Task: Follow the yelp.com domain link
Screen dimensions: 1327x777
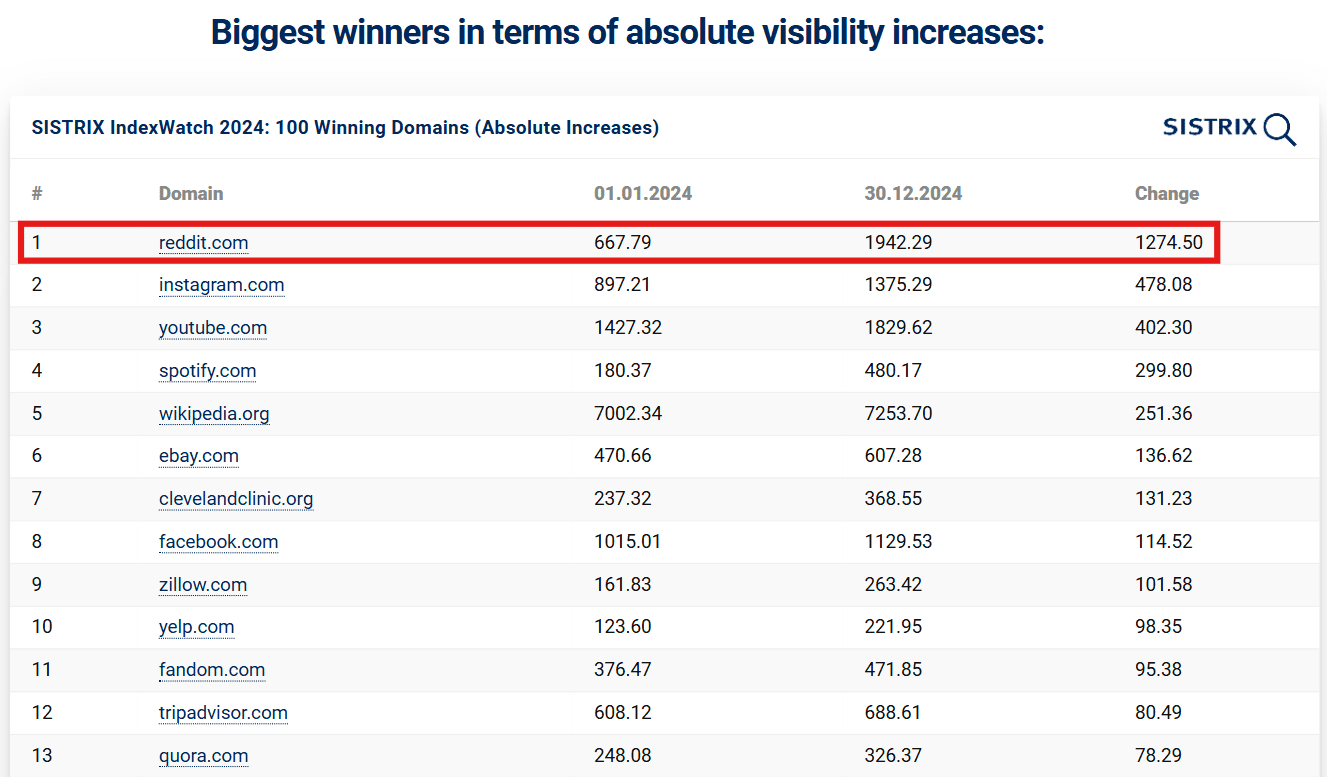Action: coord(196,627)
